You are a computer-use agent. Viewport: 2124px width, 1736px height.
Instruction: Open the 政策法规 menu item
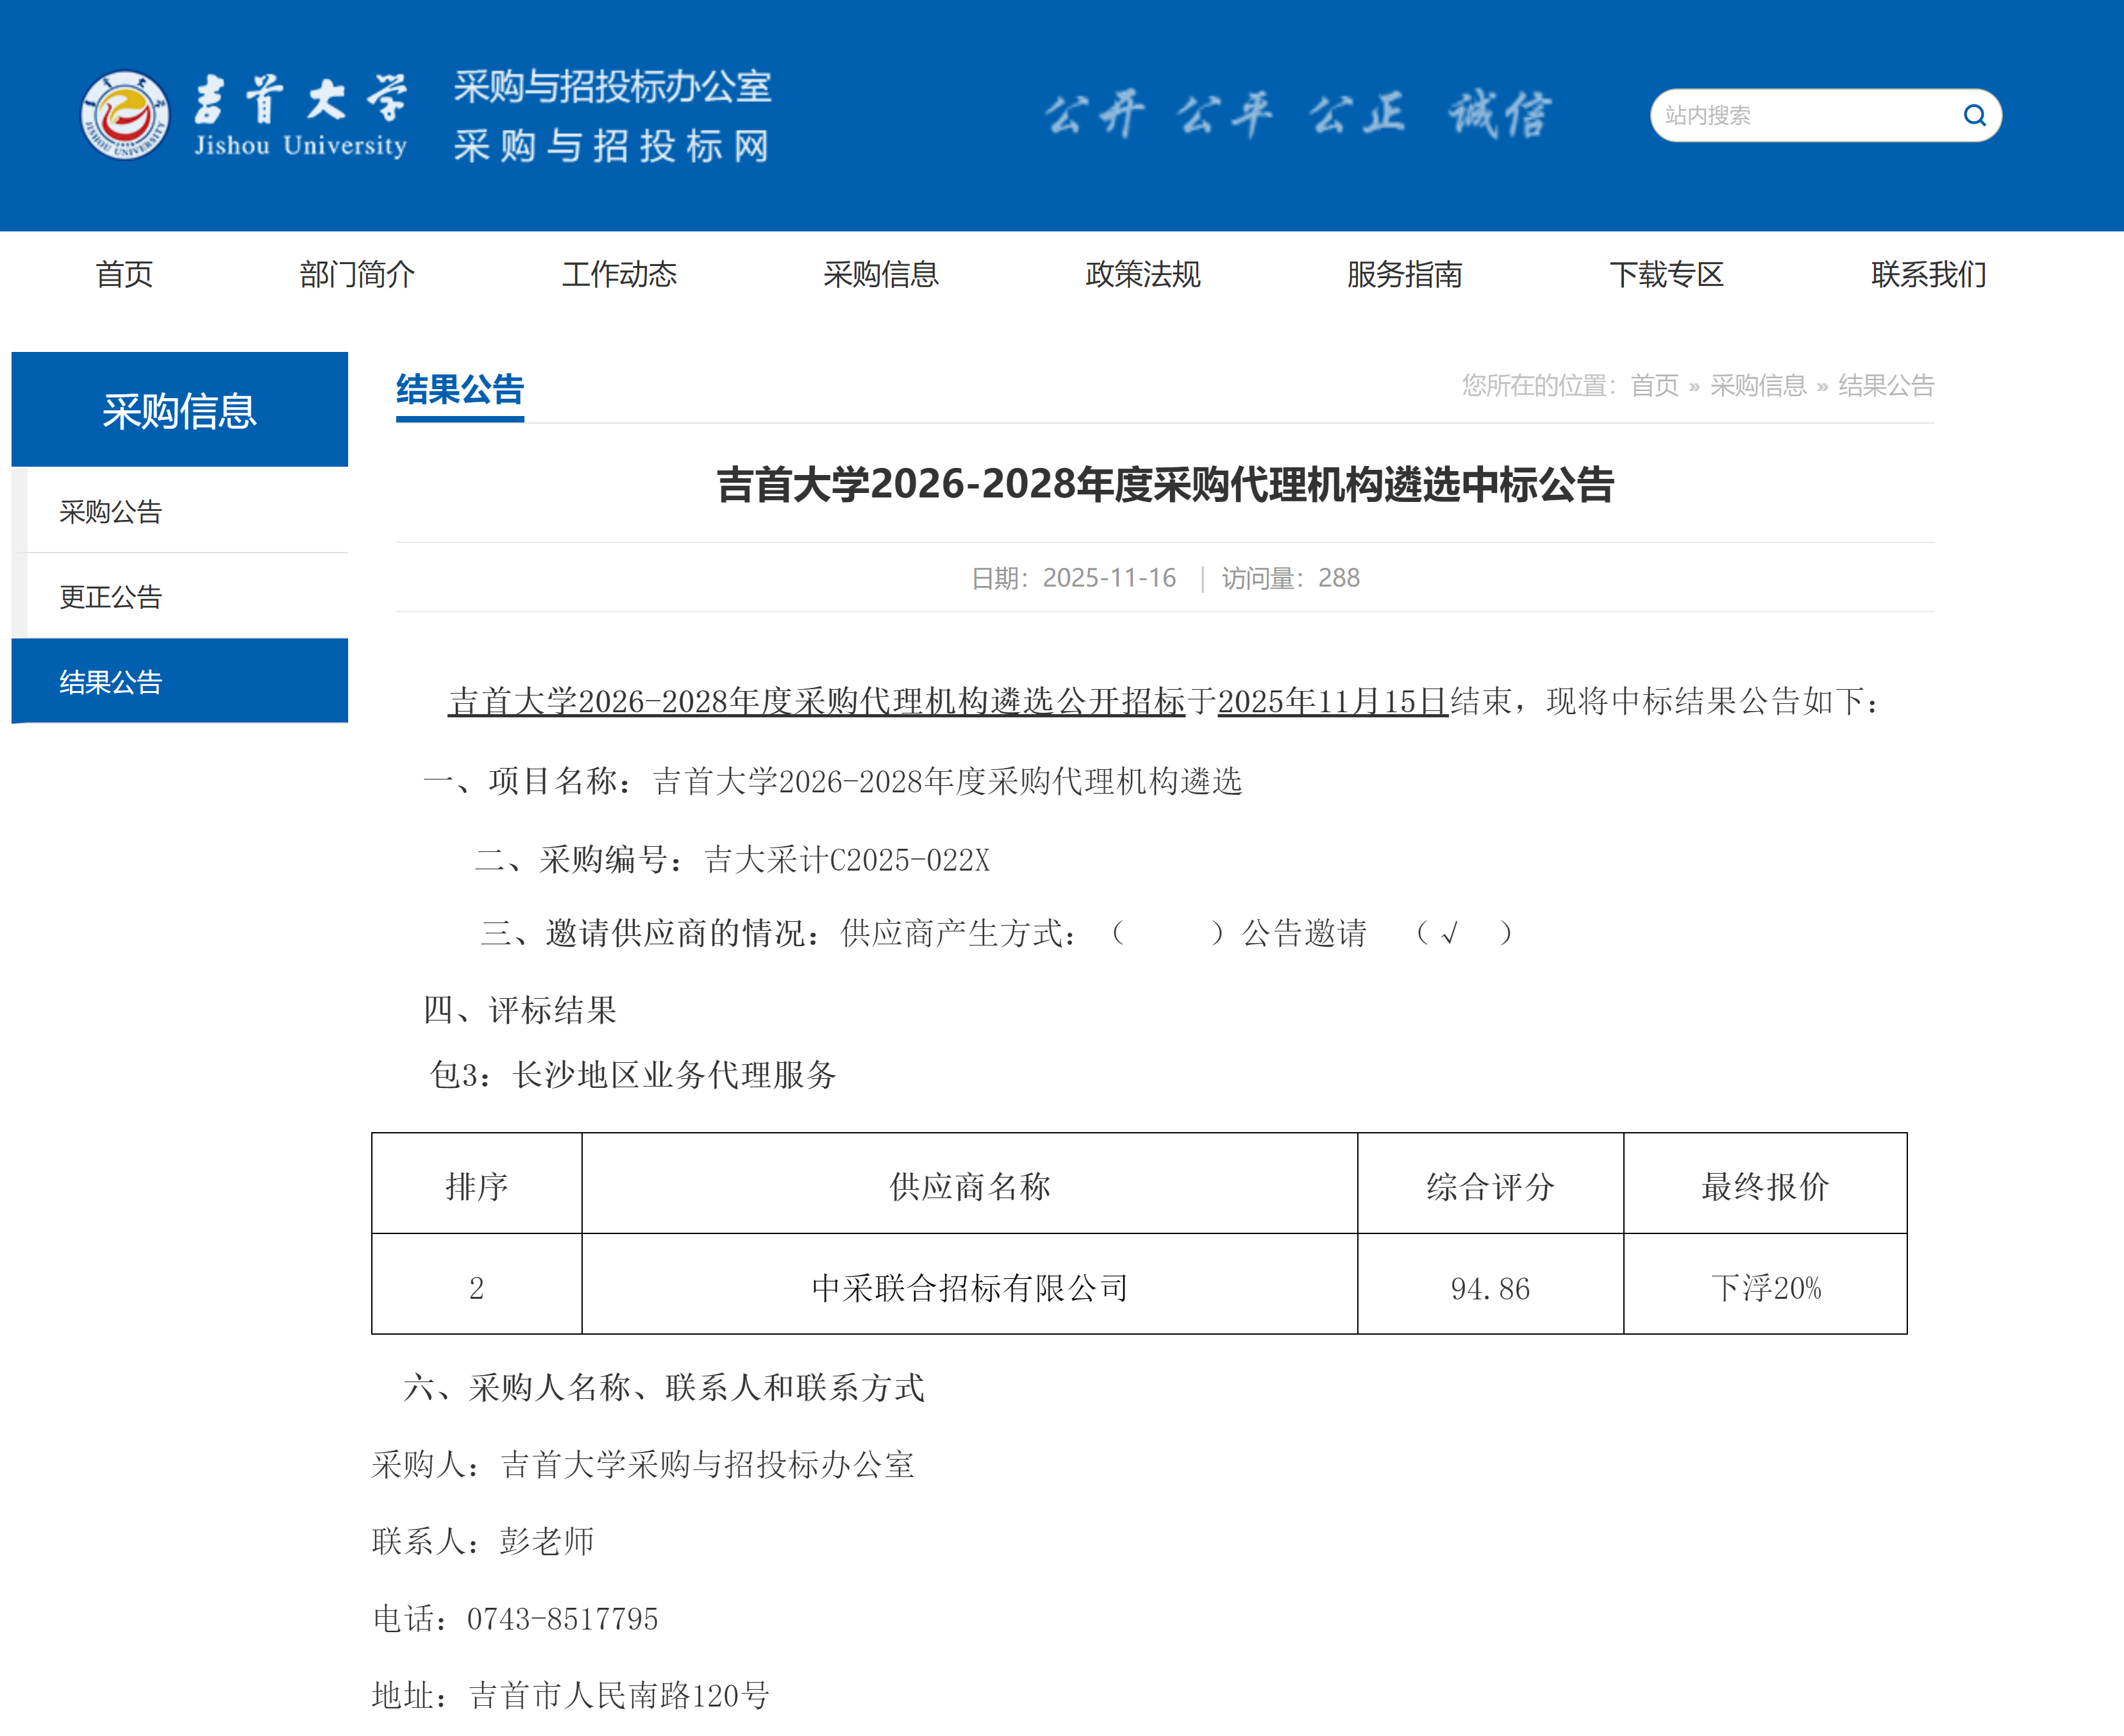(x=1143, y=274)
